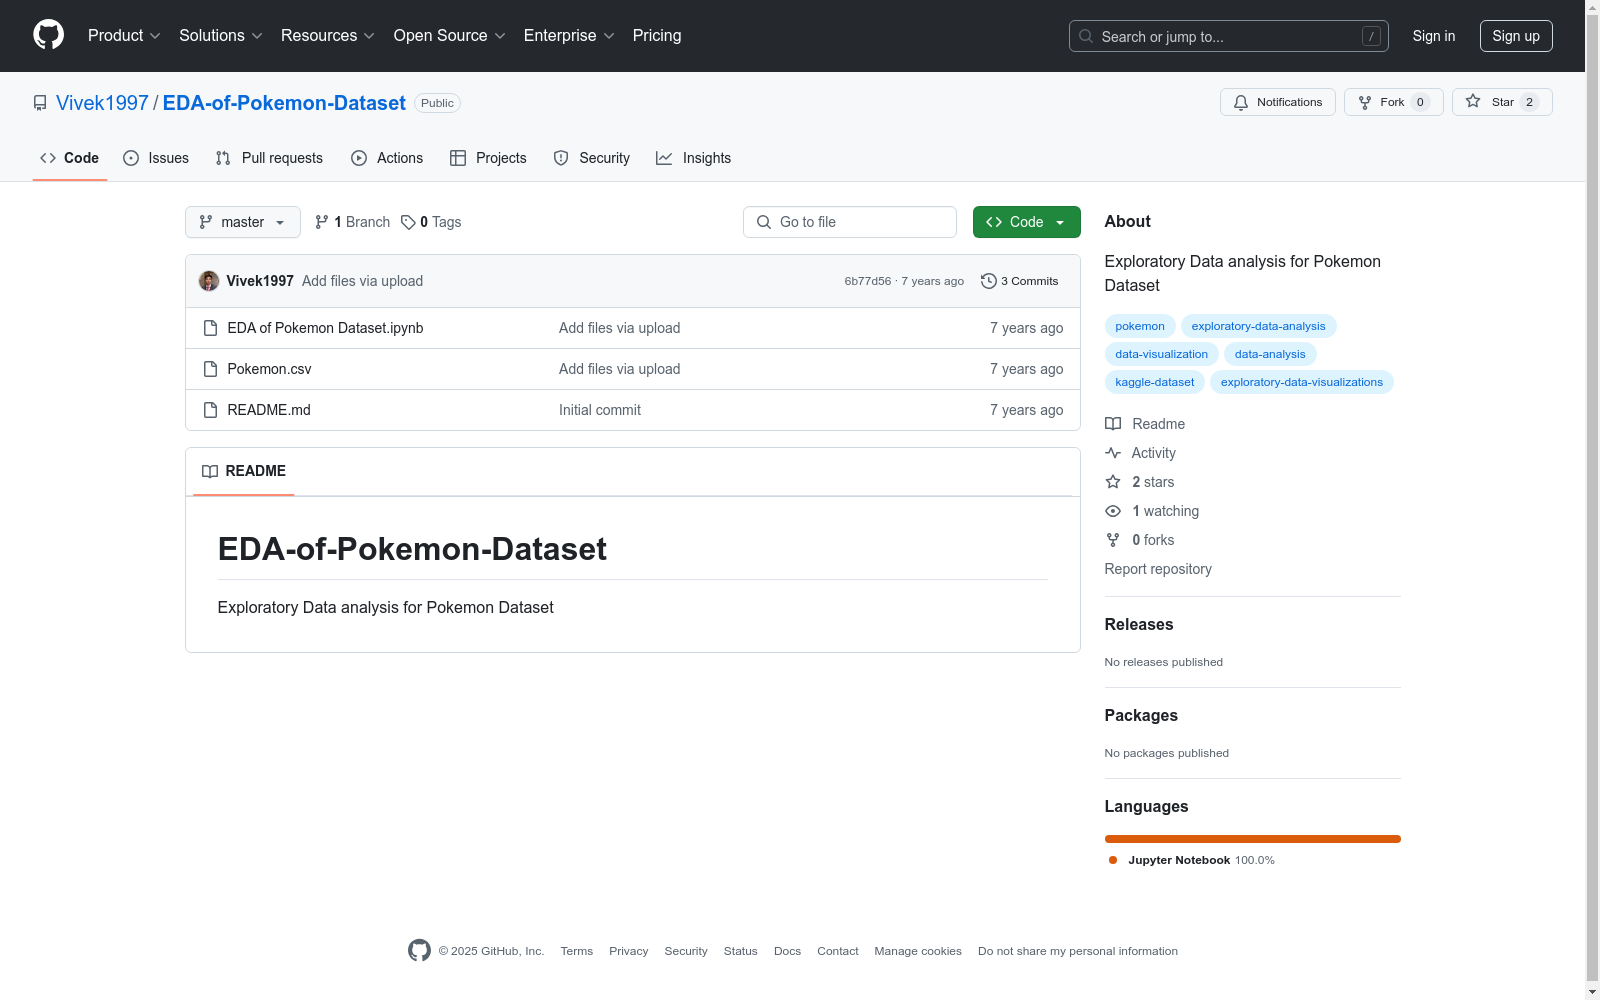Focus the Search or jump to field

click(1228, 36)
